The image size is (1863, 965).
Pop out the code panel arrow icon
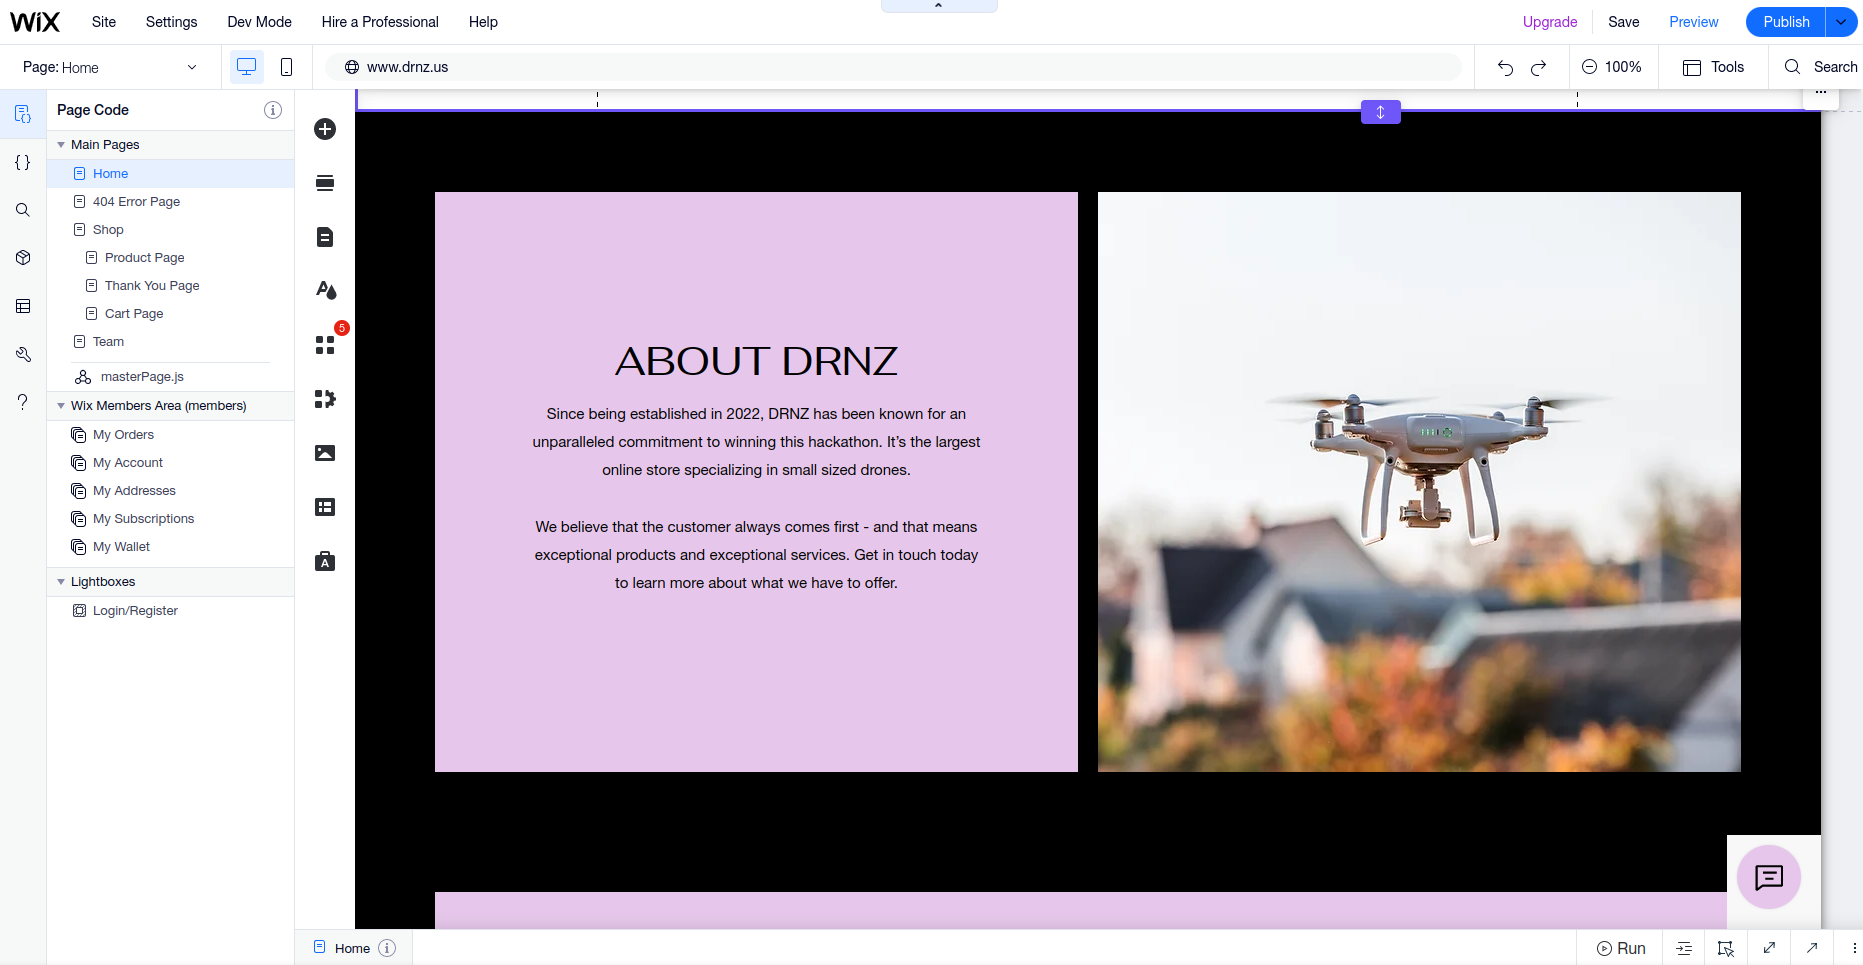1812,948
